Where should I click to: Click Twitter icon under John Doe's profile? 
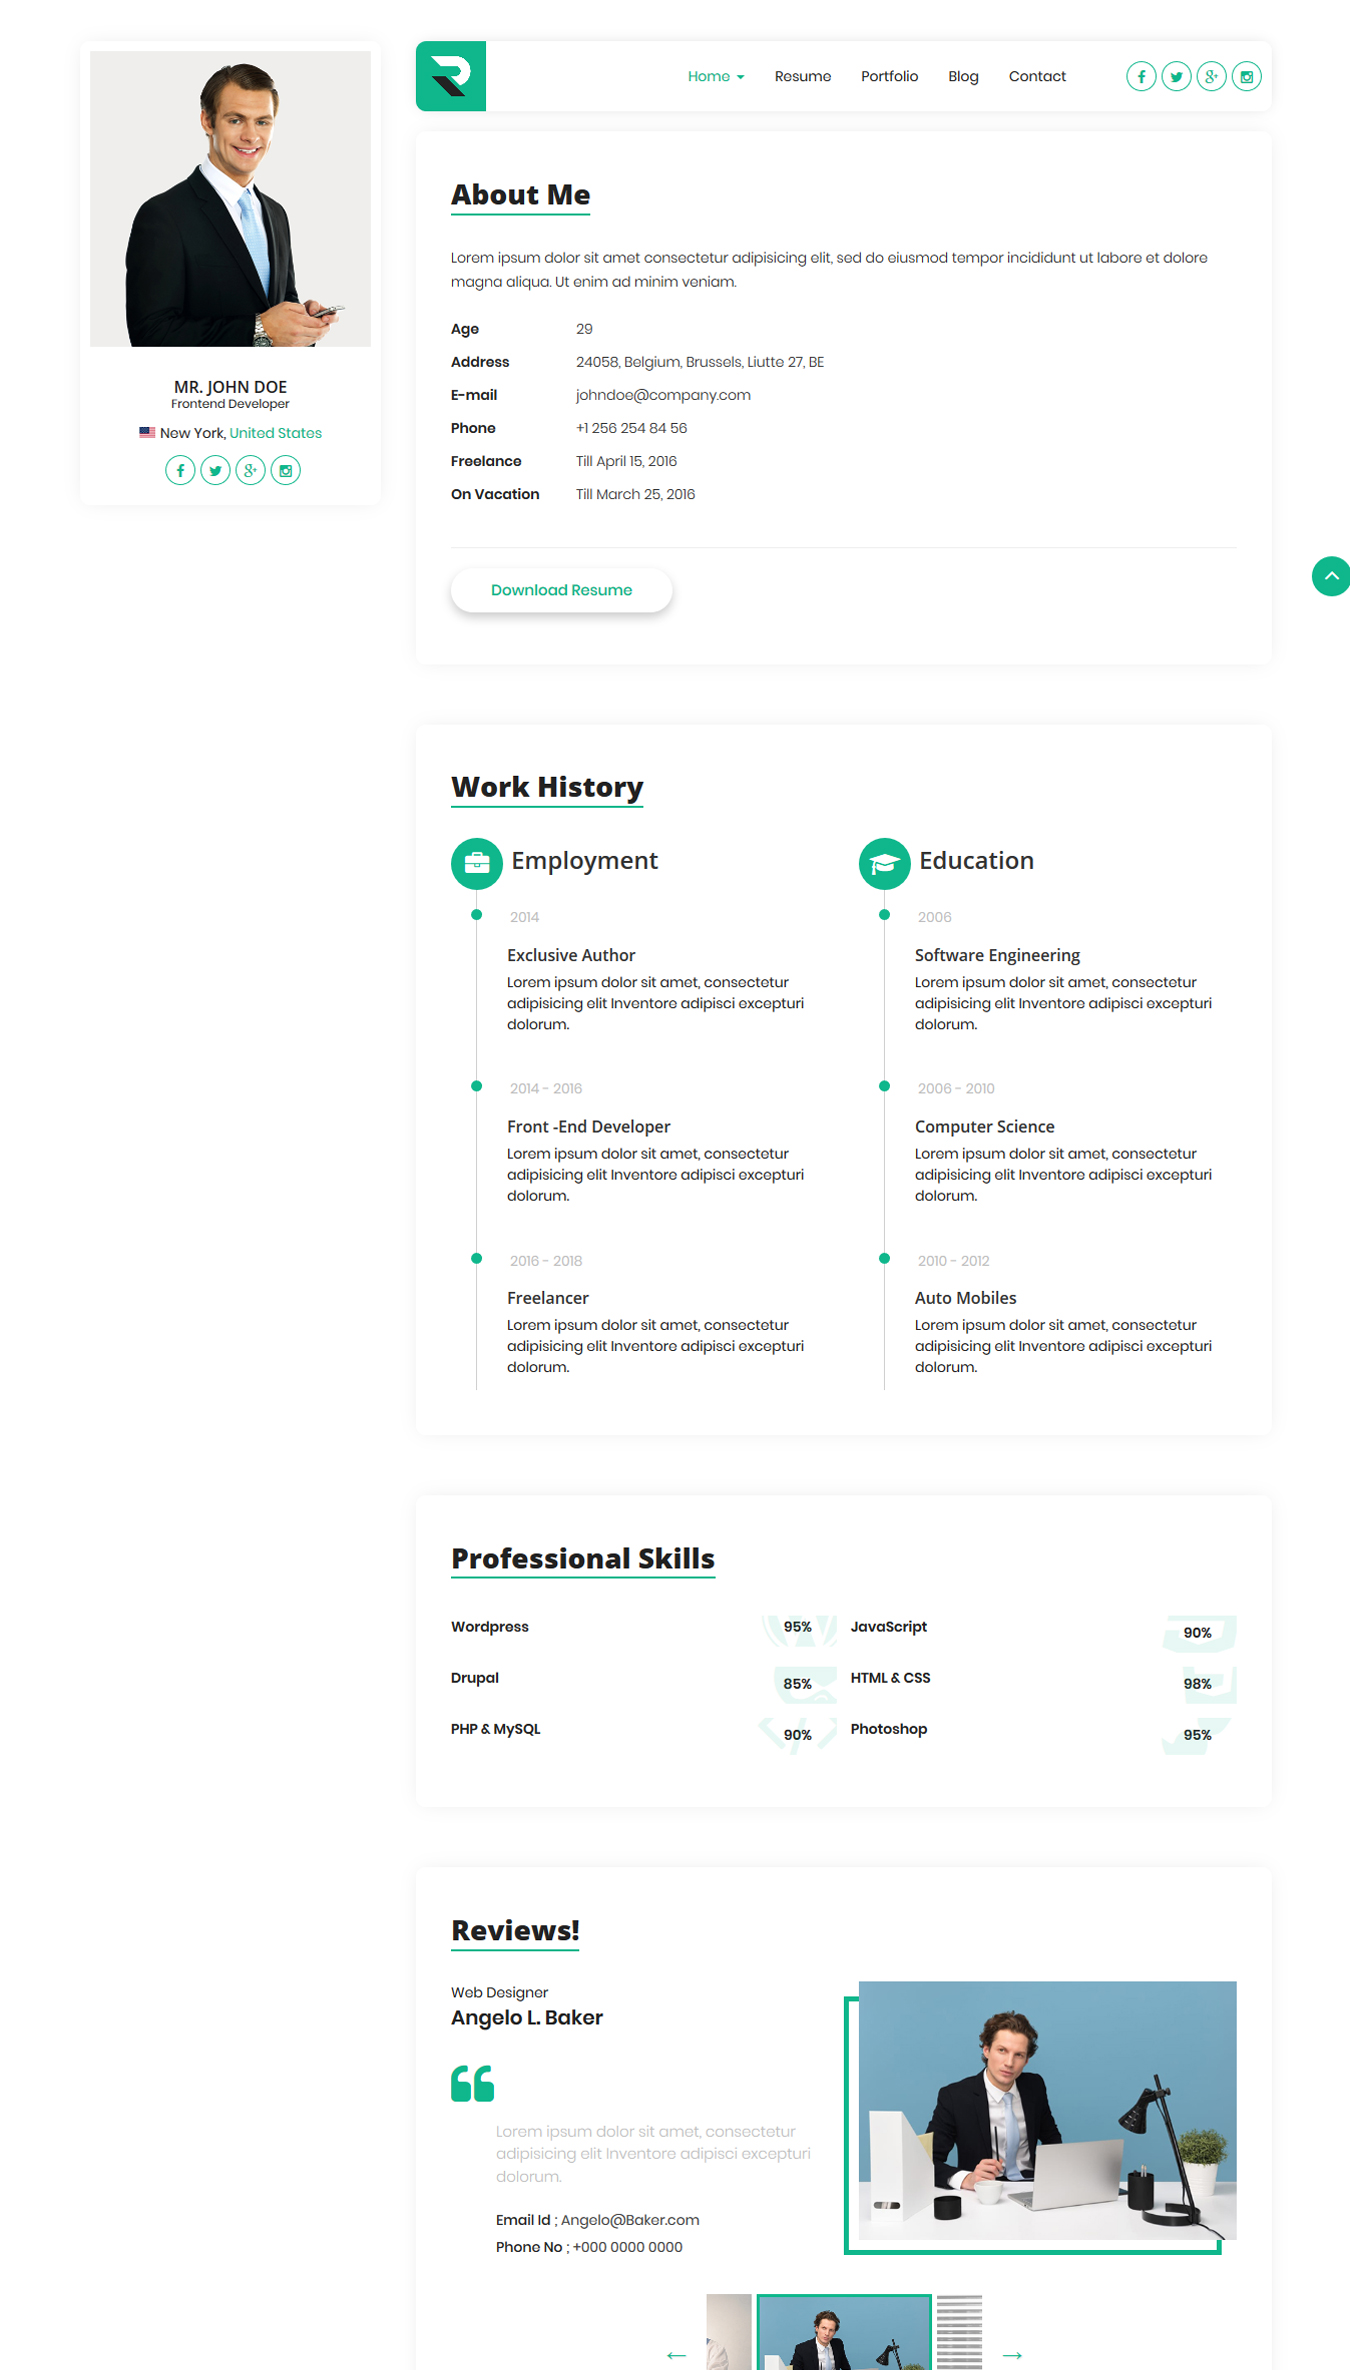click(x=215, y=470)
